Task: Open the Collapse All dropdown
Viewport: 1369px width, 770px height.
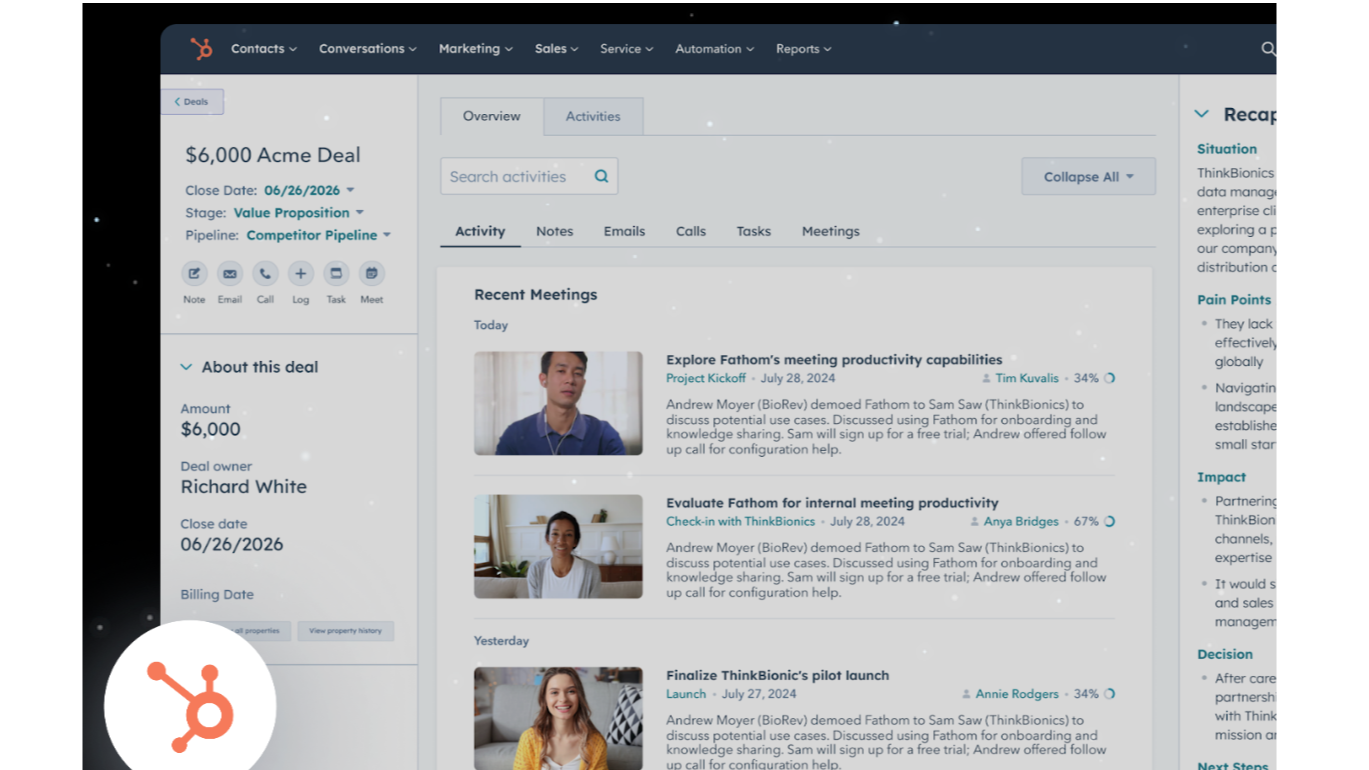Action: [1088, 176]
